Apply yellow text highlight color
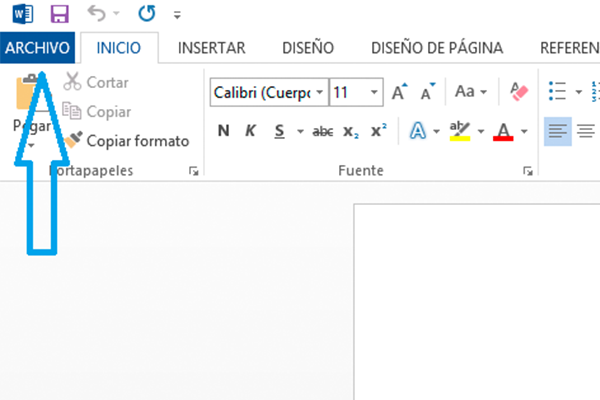 pos(460,131)
